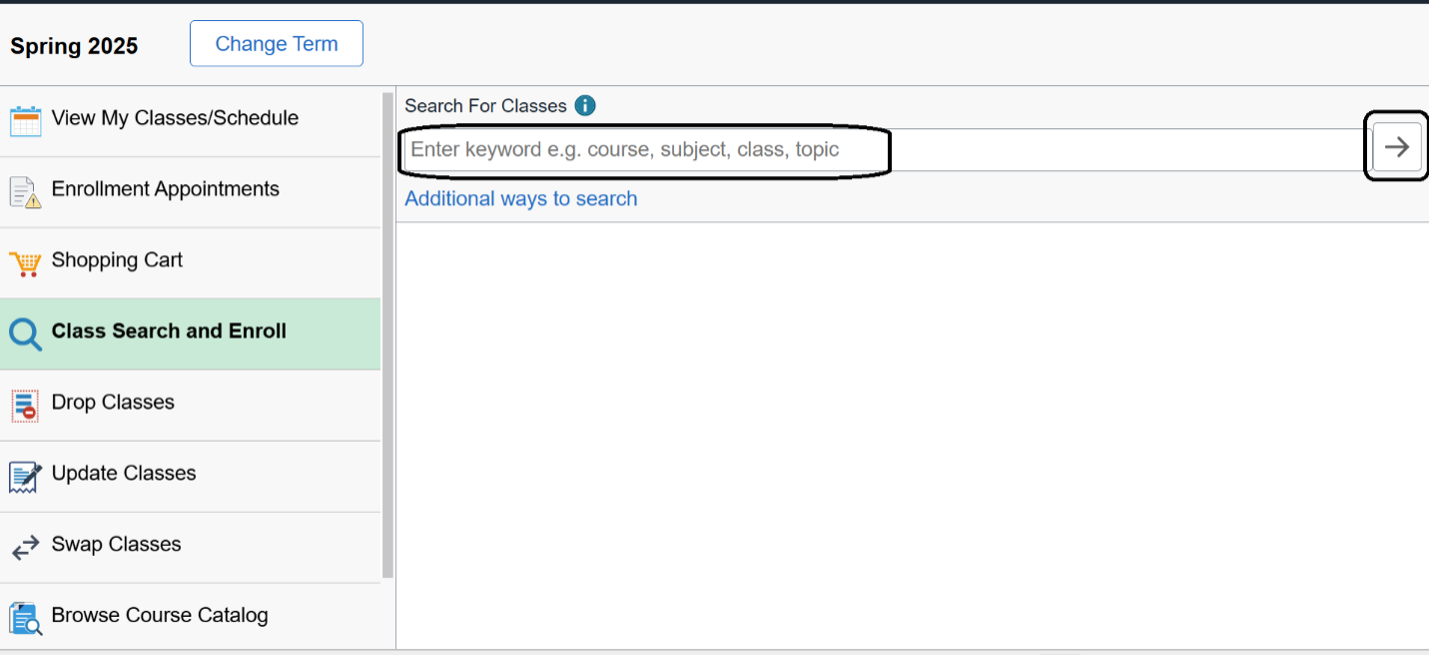Screen dimensions: 1430x660
Task: Choose Drop Classes in the navigation
Action: tap(113, 402)
